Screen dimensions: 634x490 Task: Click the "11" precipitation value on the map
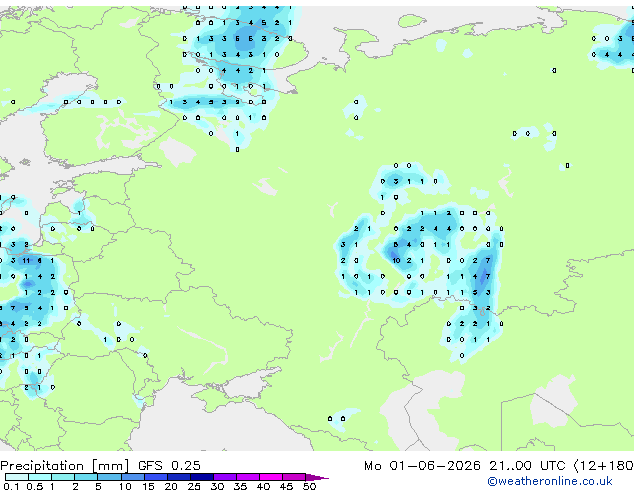pos(26,261)
